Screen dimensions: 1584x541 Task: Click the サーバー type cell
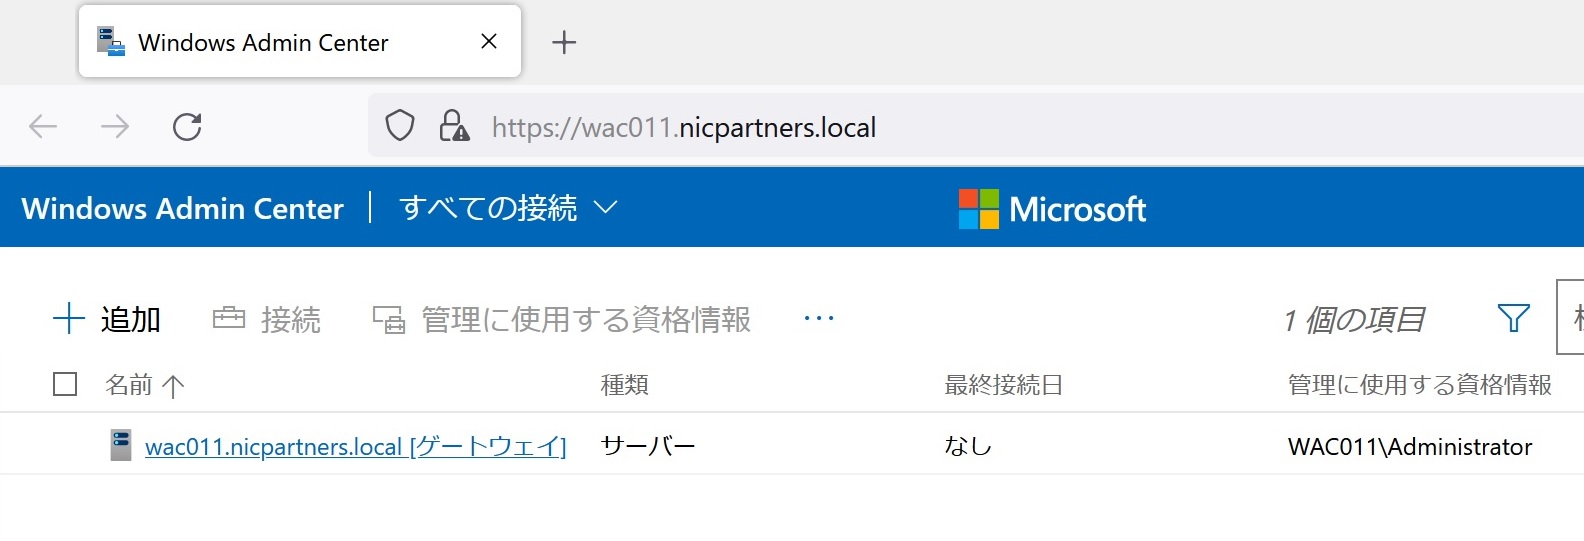click(648, 446)
